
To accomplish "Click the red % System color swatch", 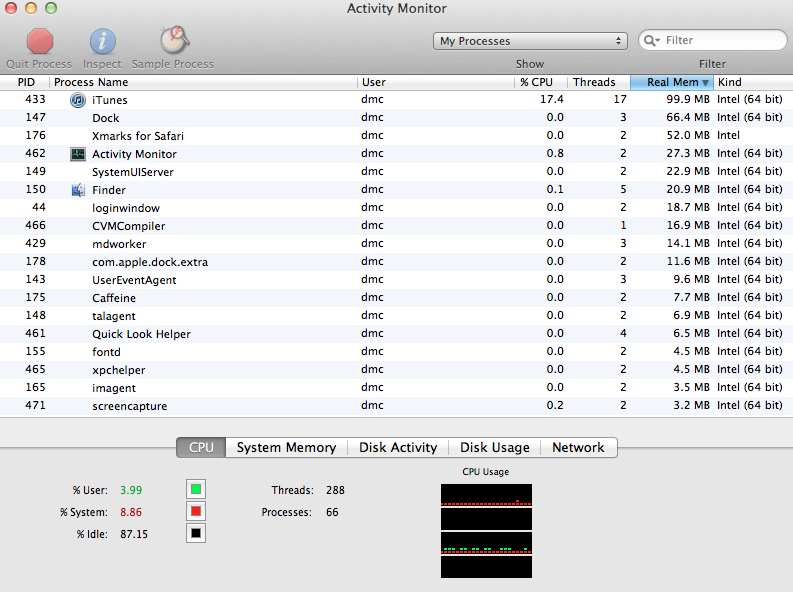I will [x=196, y=512].
